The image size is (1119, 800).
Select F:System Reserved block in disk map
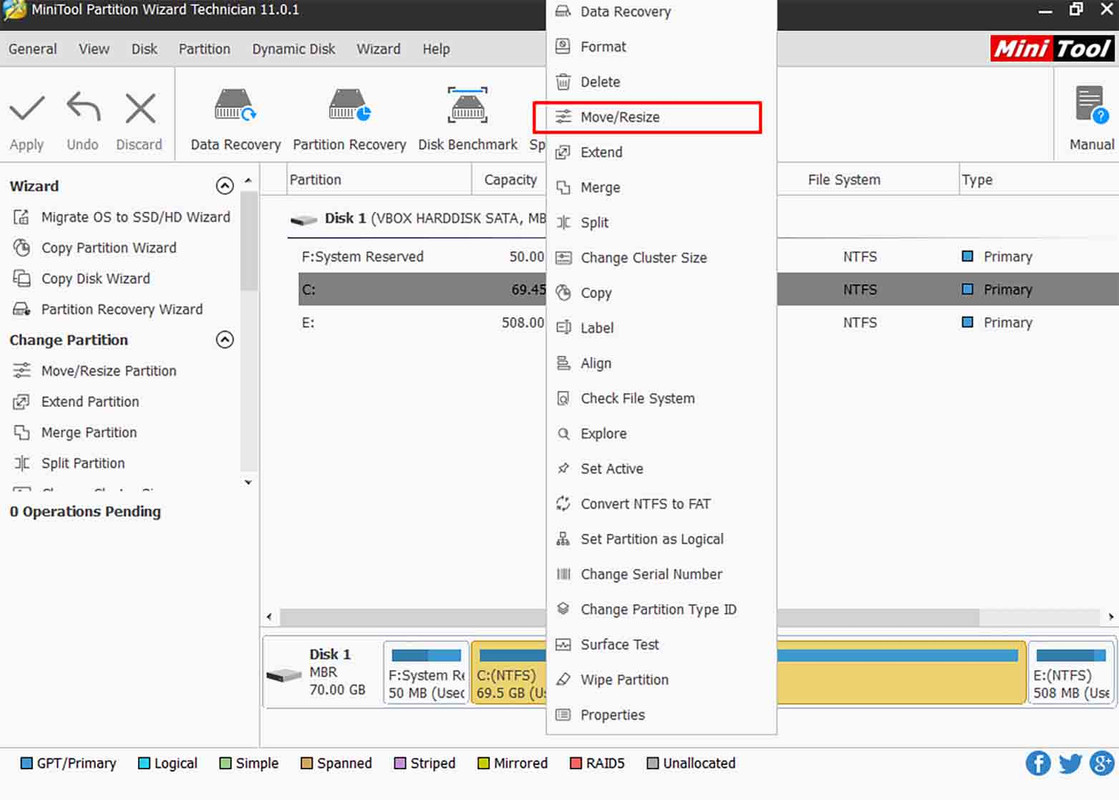coord(426,672)
